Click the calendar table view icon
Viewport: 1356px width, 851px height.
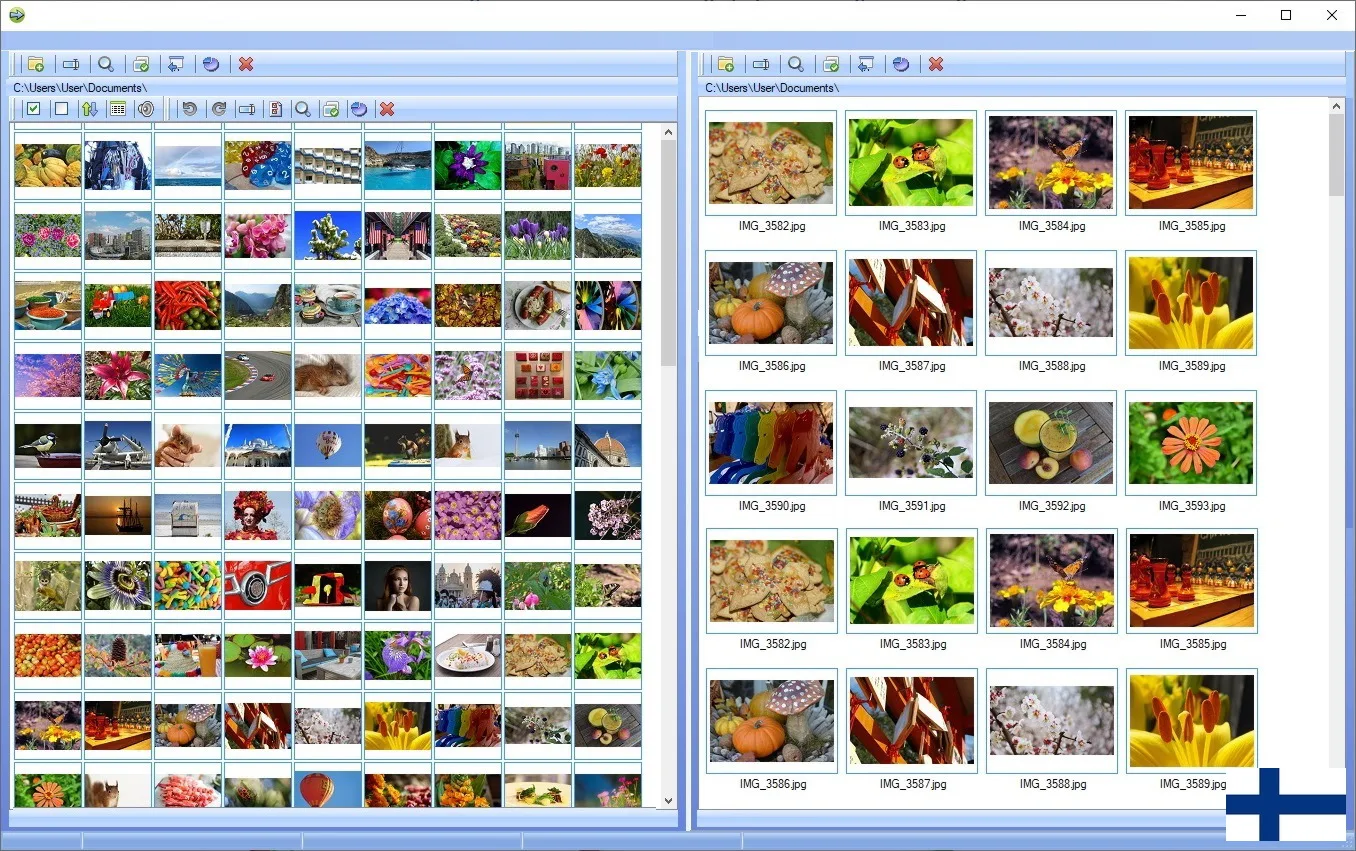(117, 109)
